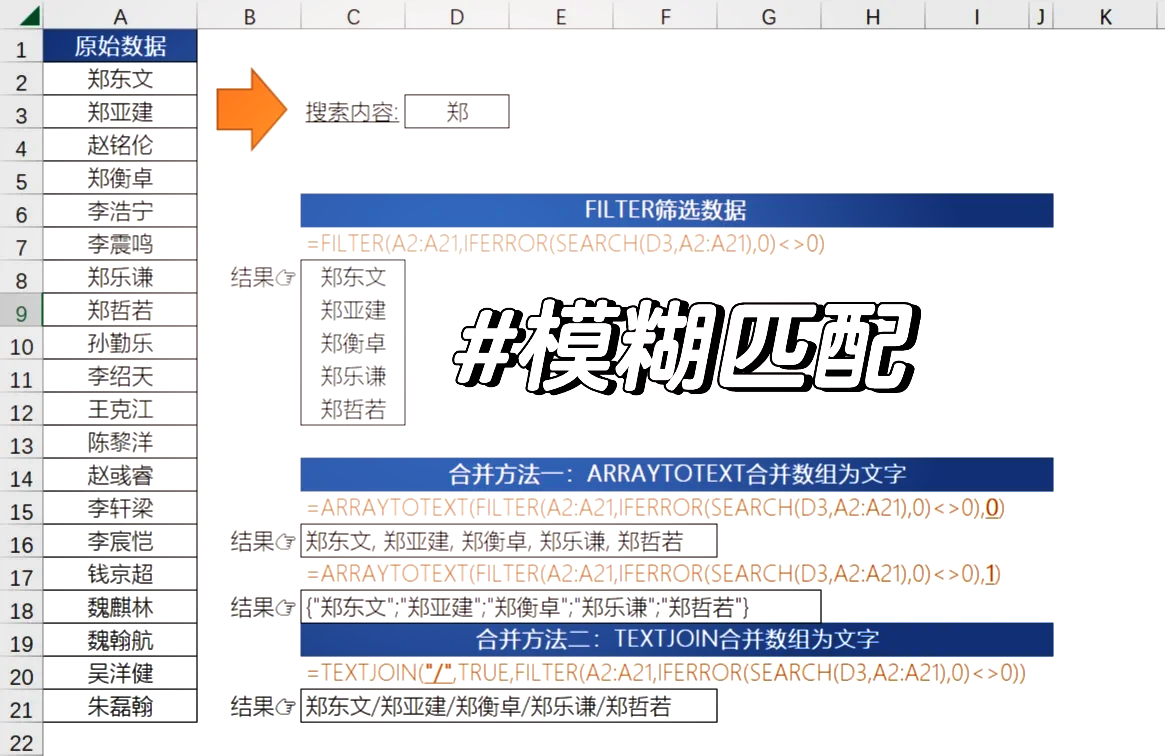Select cell 李宸恺
Screen dimensions: 1165x756
pos(120,541)
